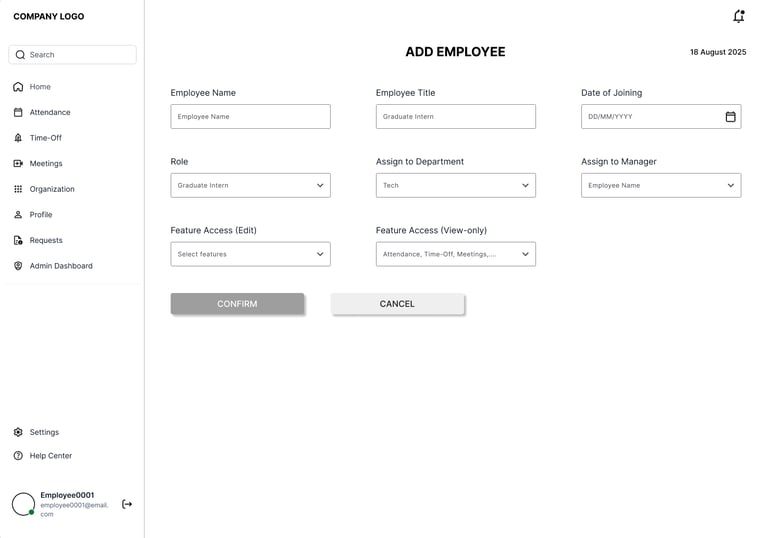Click the Attendance calendar icon in sidebar
Viewport: 768px width, 538px height.
(x=18, y=113)
